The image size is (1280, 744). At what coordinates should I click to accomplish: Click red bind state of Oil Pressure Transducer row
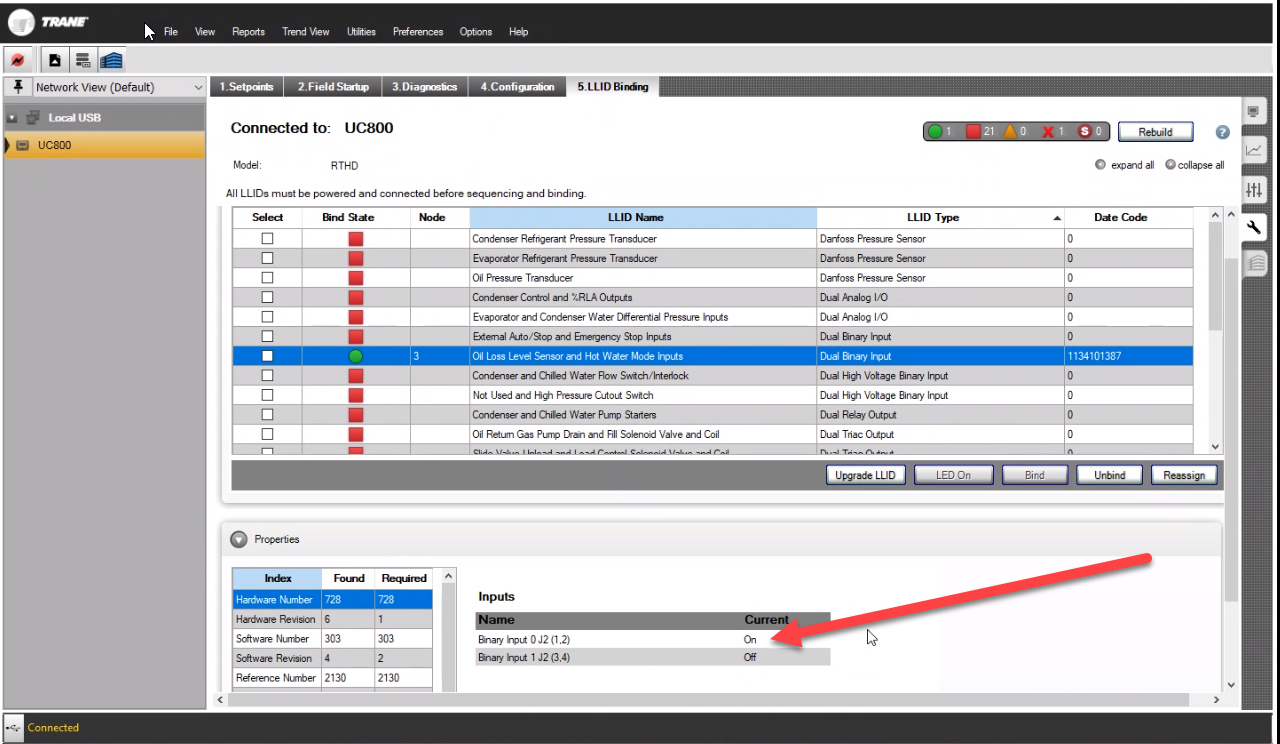(x=356, y=278)
